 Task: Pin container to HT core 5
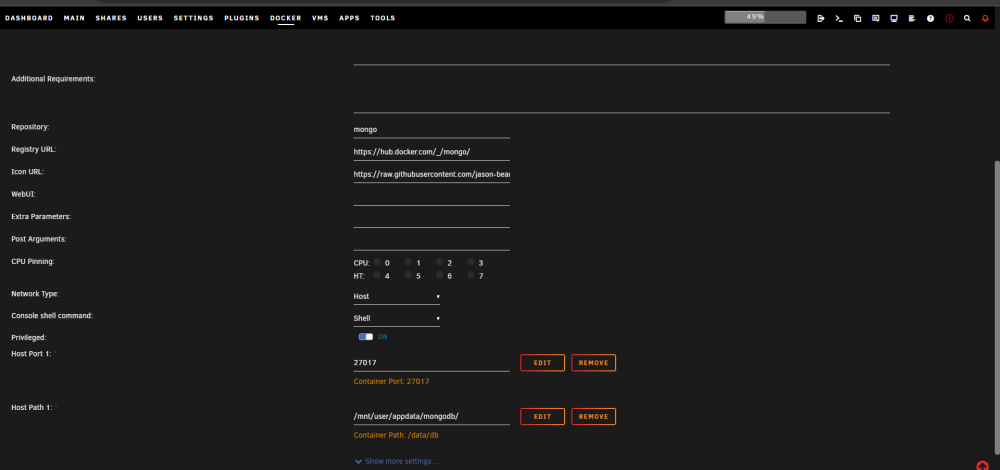click(409, 275)
